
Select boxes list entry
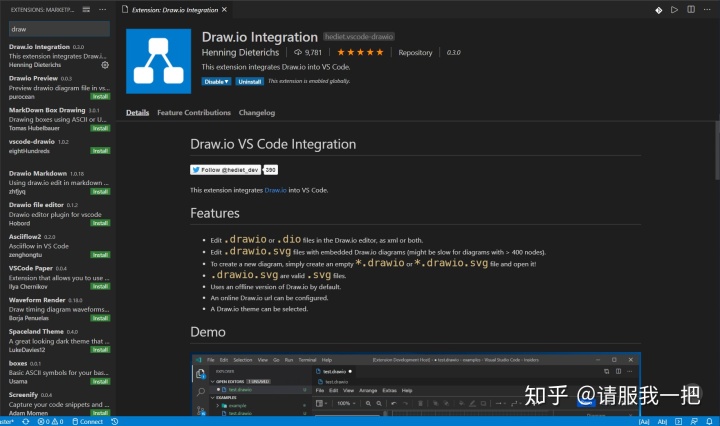[x=58, y=372]
